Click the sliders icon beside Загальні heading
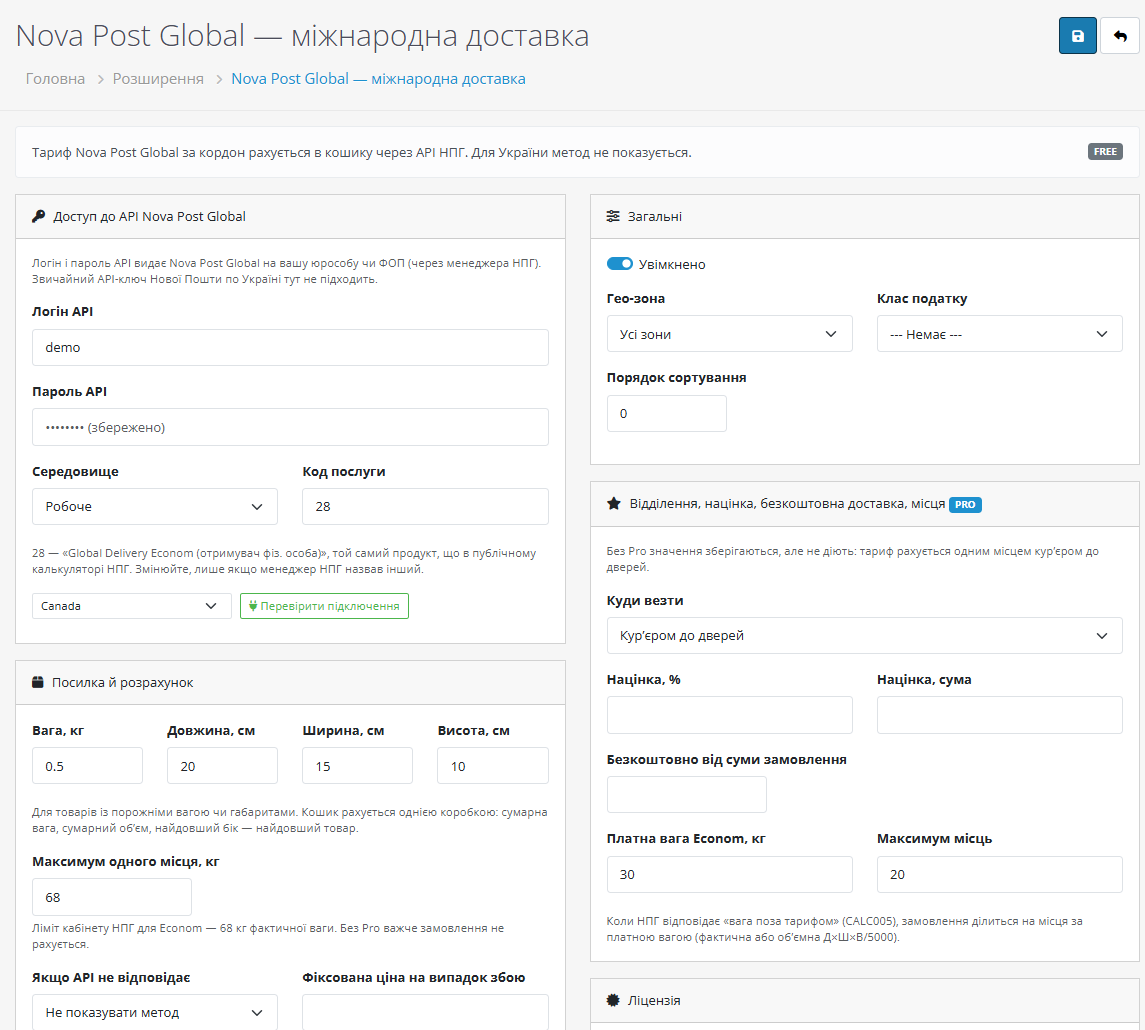 (x=613, y=216)
